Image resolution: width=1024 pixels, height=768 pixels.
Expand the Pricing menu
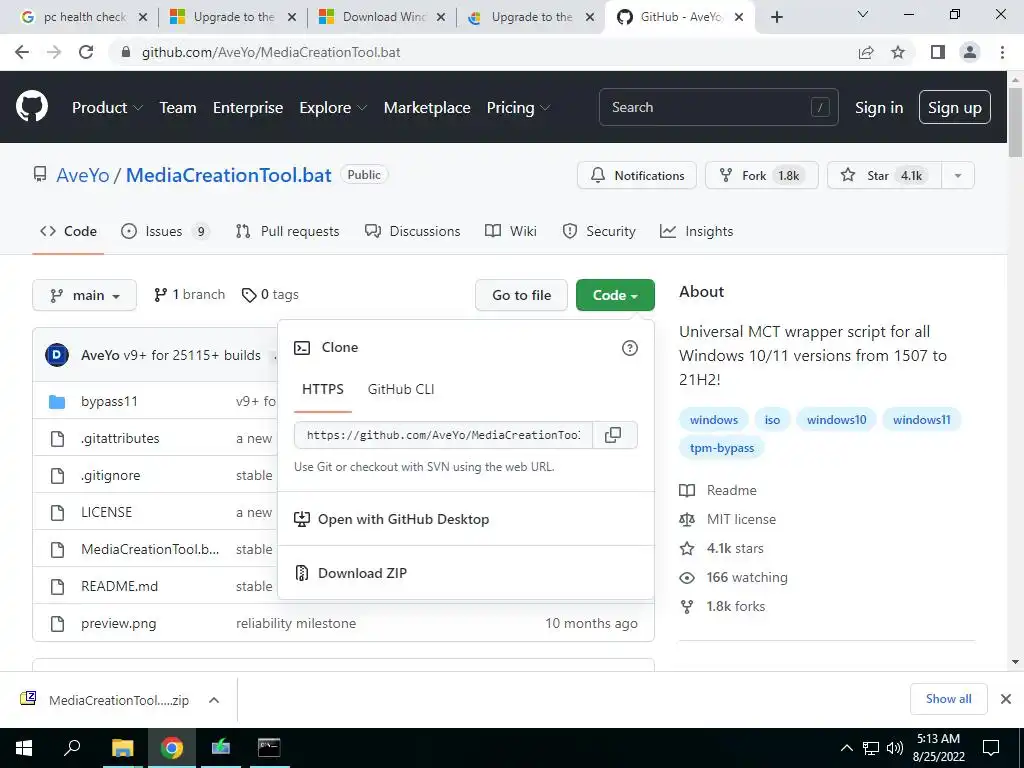tap(518, 108)
